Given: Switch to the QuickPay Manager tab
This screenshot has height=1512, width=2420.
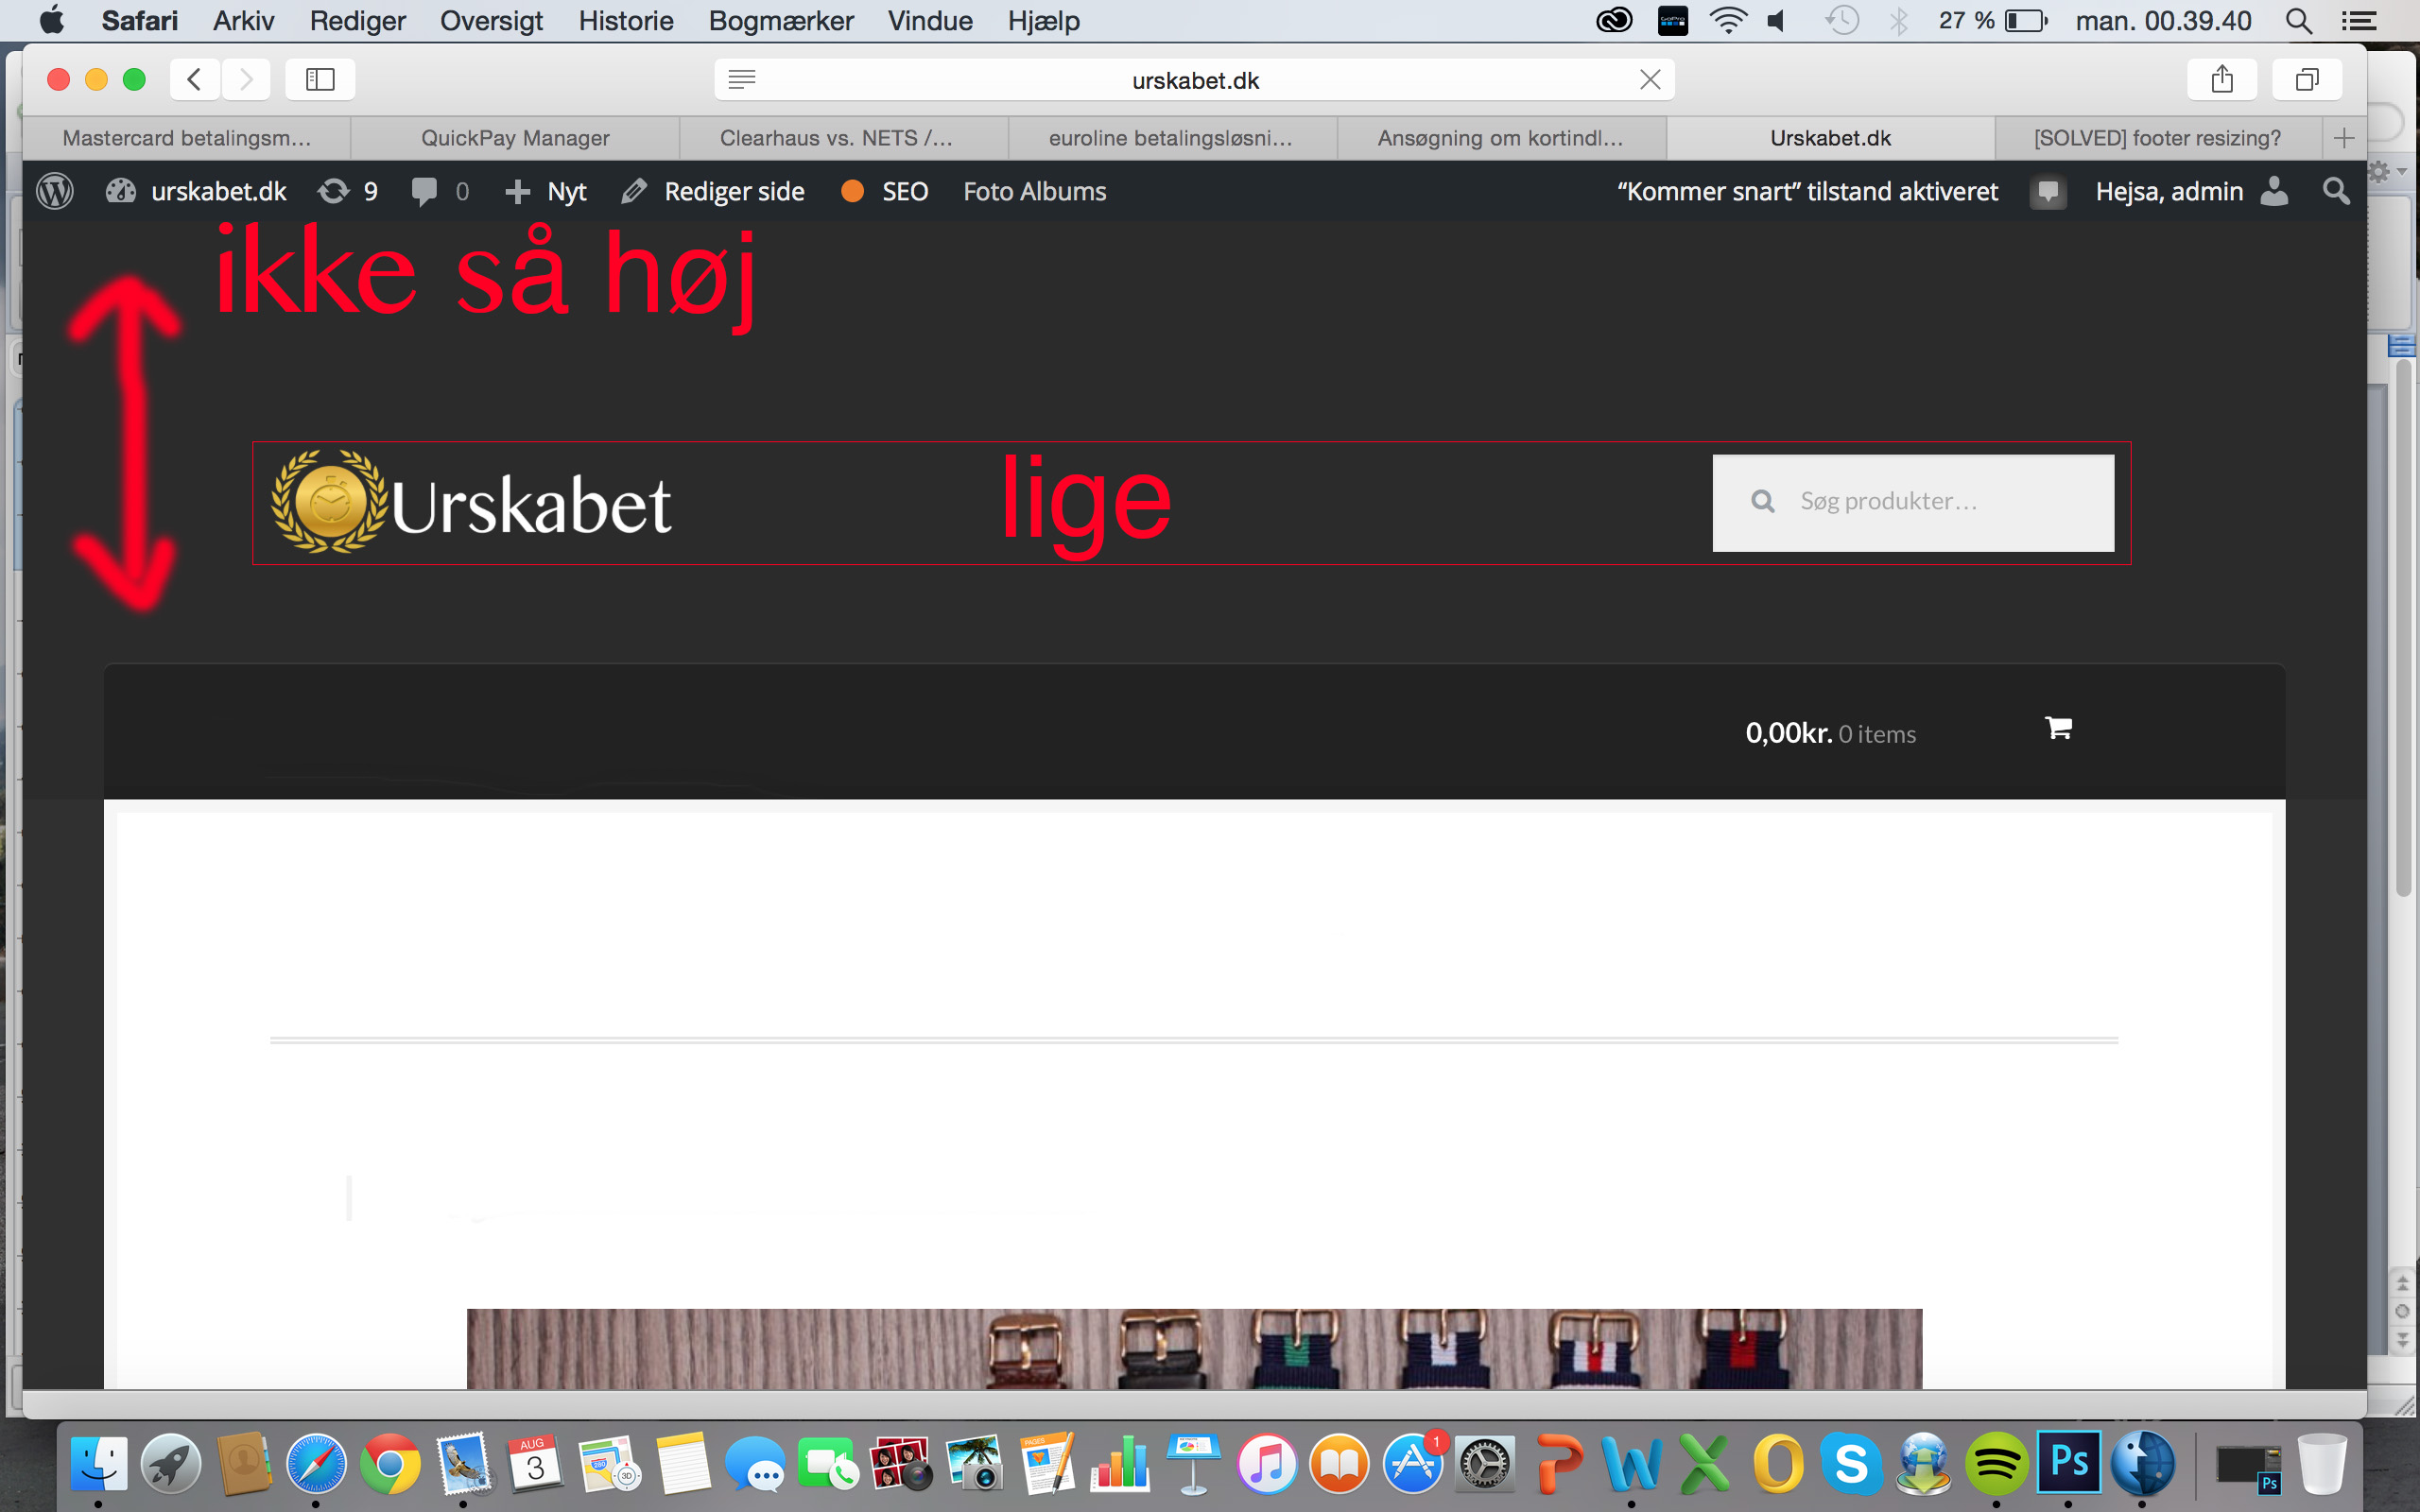Looking at the screenshot, I should [x=515, y=138].
